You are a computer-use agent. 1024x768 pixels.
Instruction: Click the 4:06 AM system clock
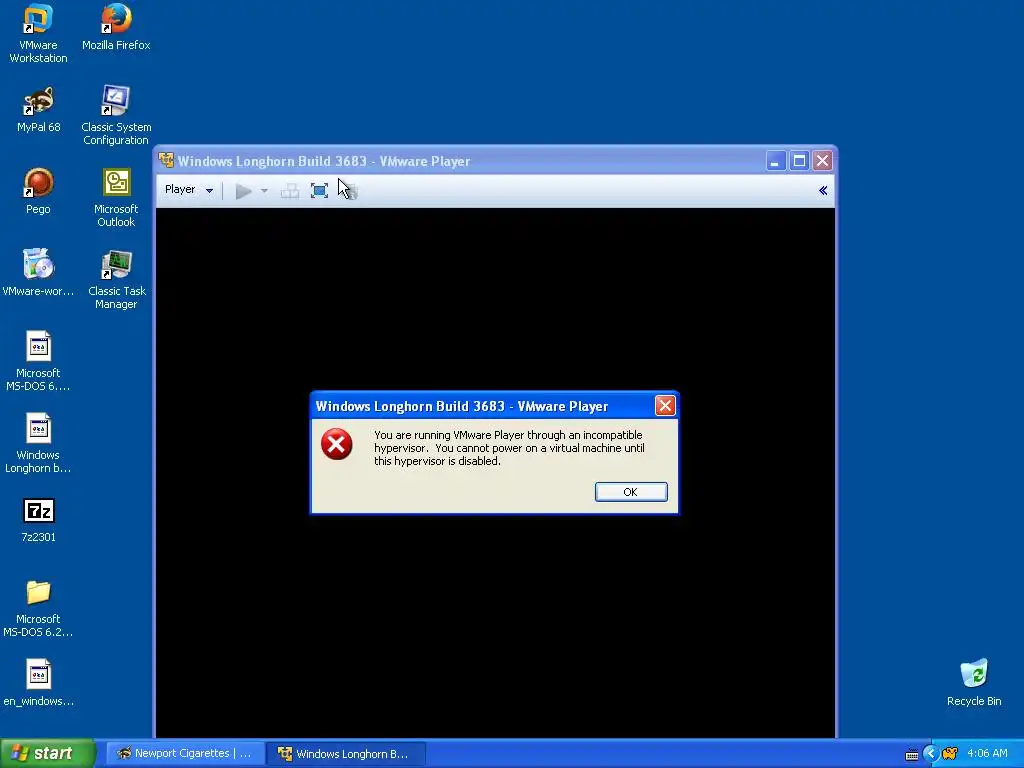point(987,754)
